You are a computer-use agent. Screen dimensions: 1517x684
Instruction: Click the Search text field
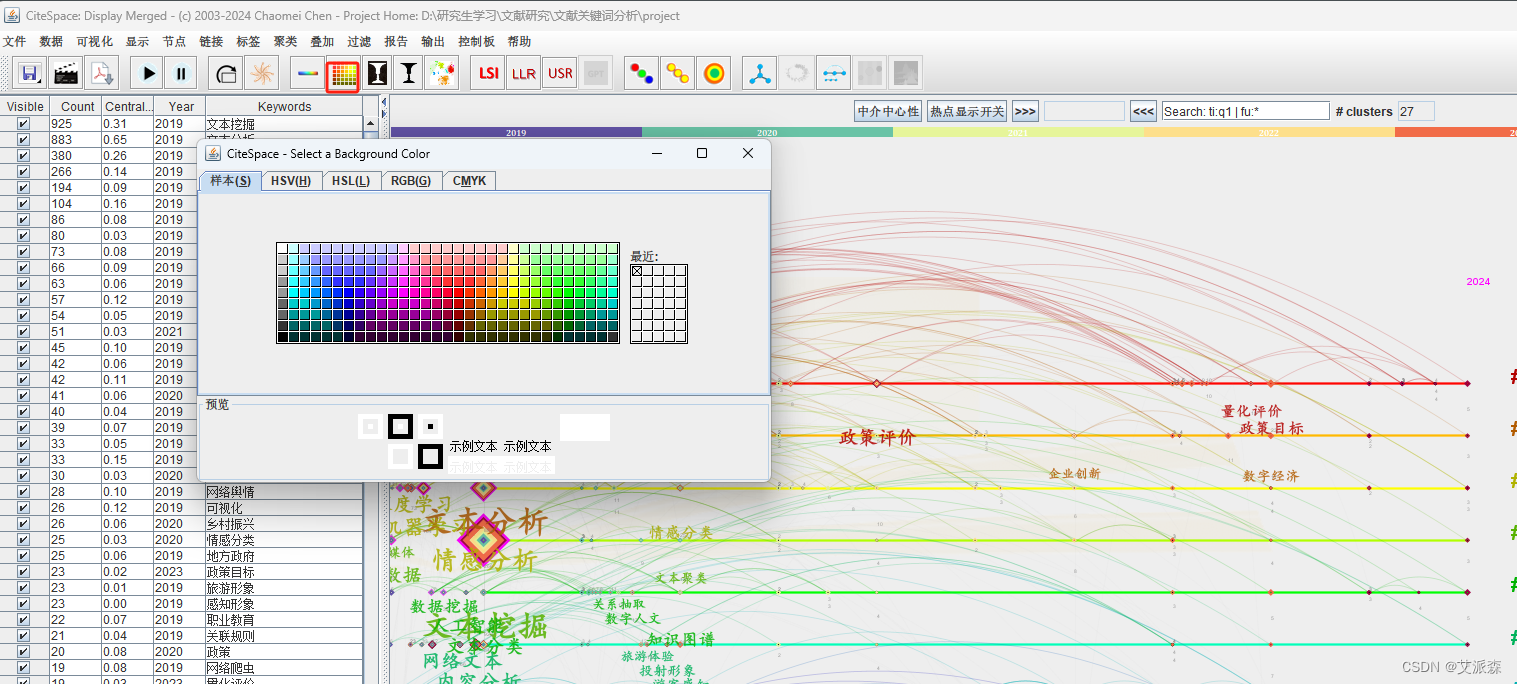pyautogui.click(x=1245, y=111)
